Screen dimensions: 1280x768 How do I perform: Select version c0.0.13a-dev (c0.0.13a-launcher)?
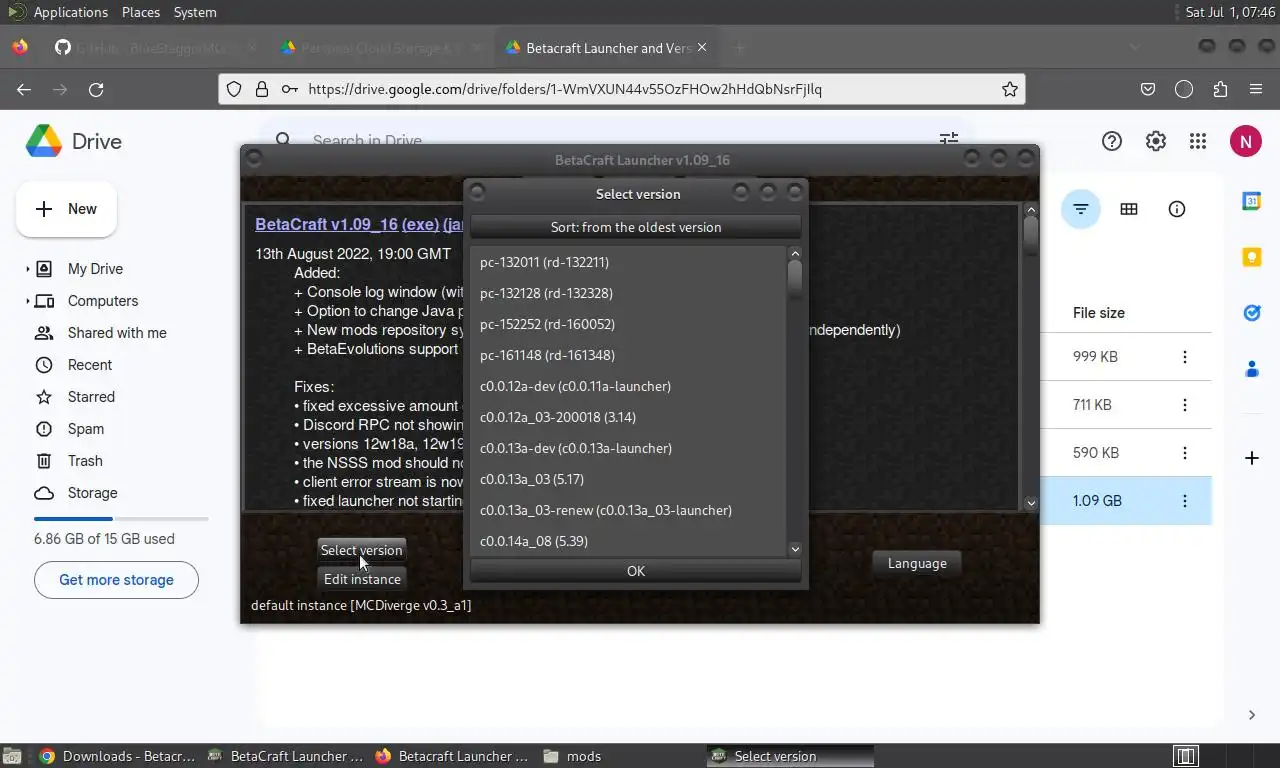628,448
